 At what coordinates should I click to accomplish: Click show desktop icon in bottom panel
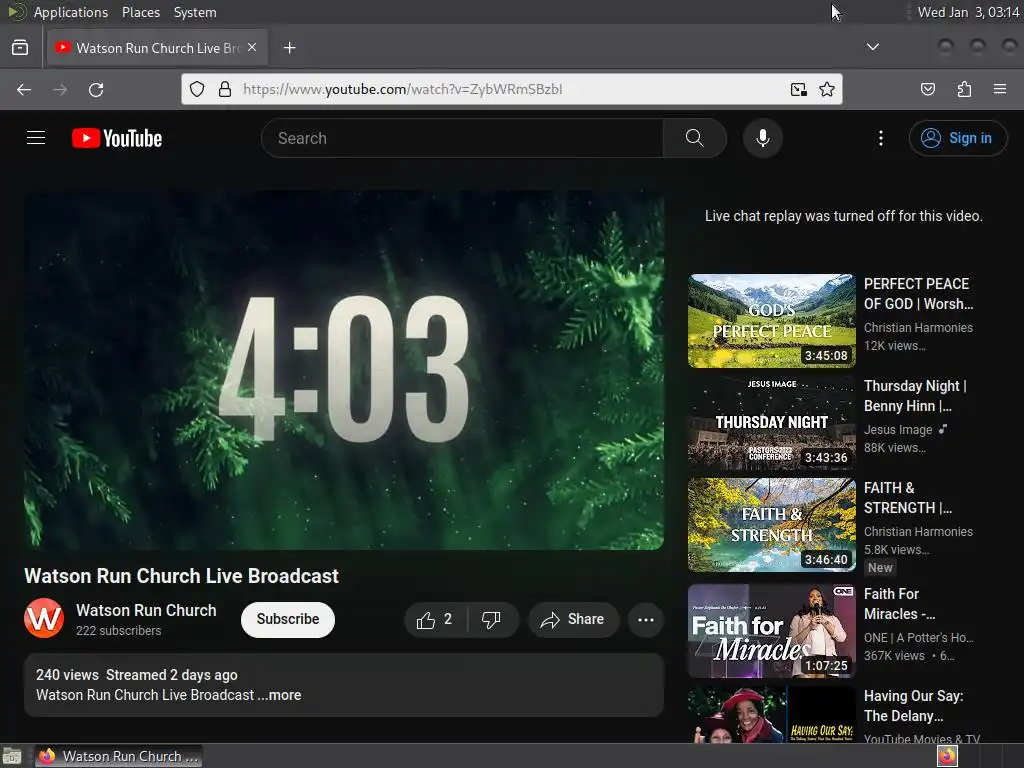click(12, 756)
